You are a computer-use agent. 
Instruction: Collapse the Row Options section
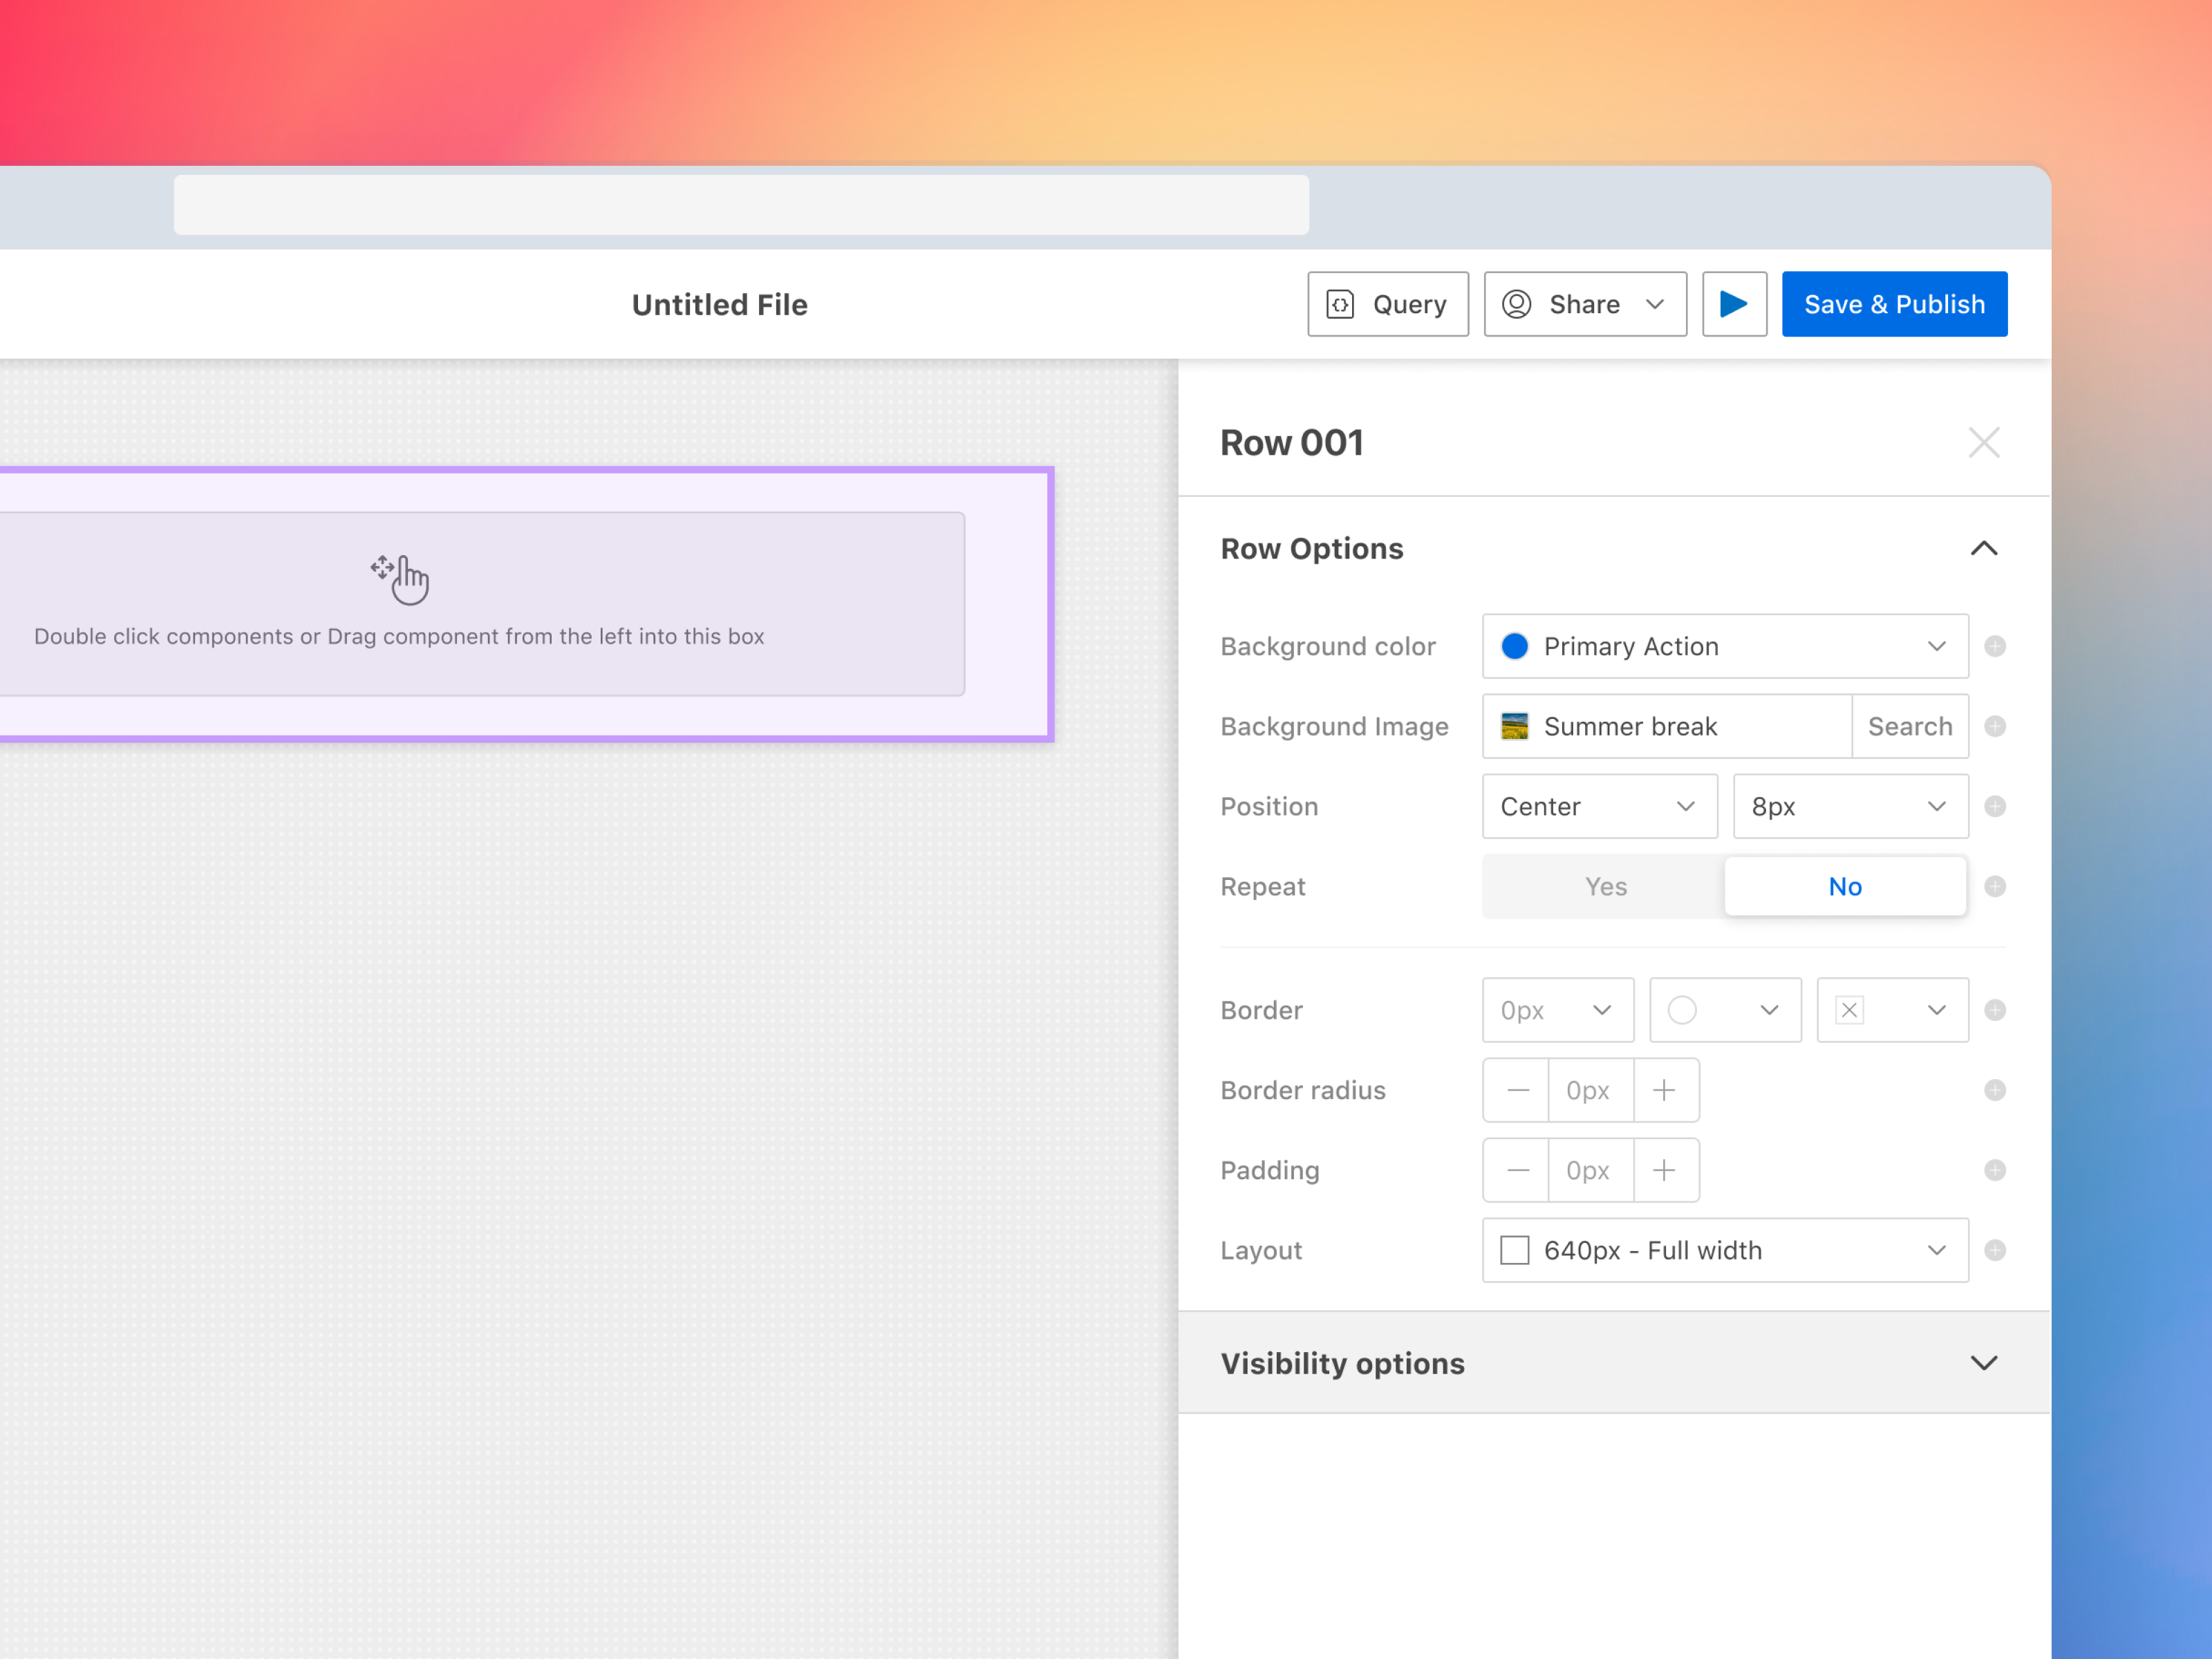1984,548
